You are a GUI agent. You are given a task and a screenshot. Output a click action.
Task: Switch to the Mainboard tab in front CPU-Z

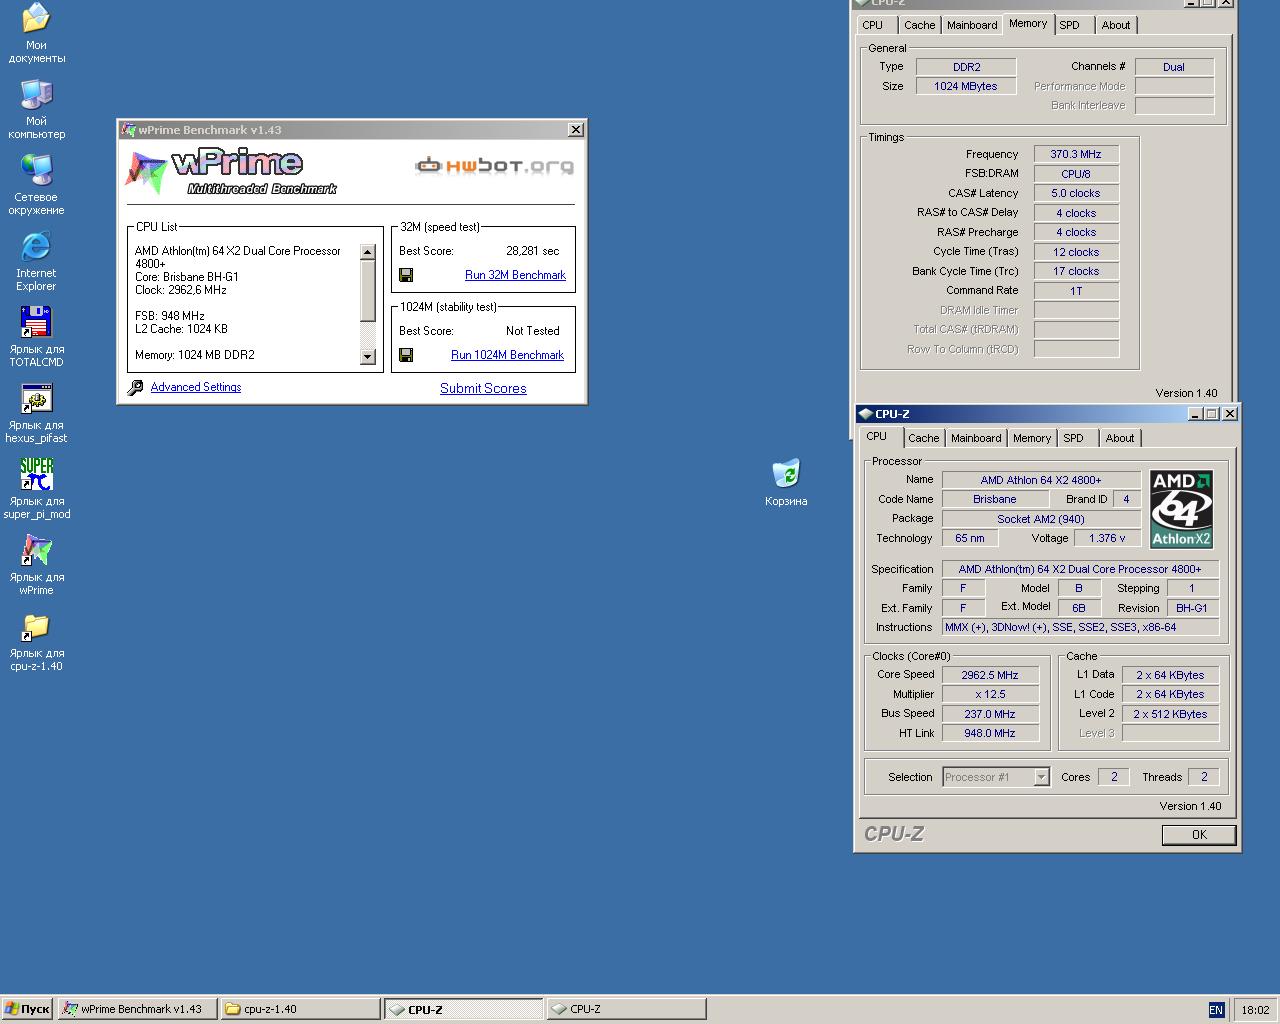[976, 438]
